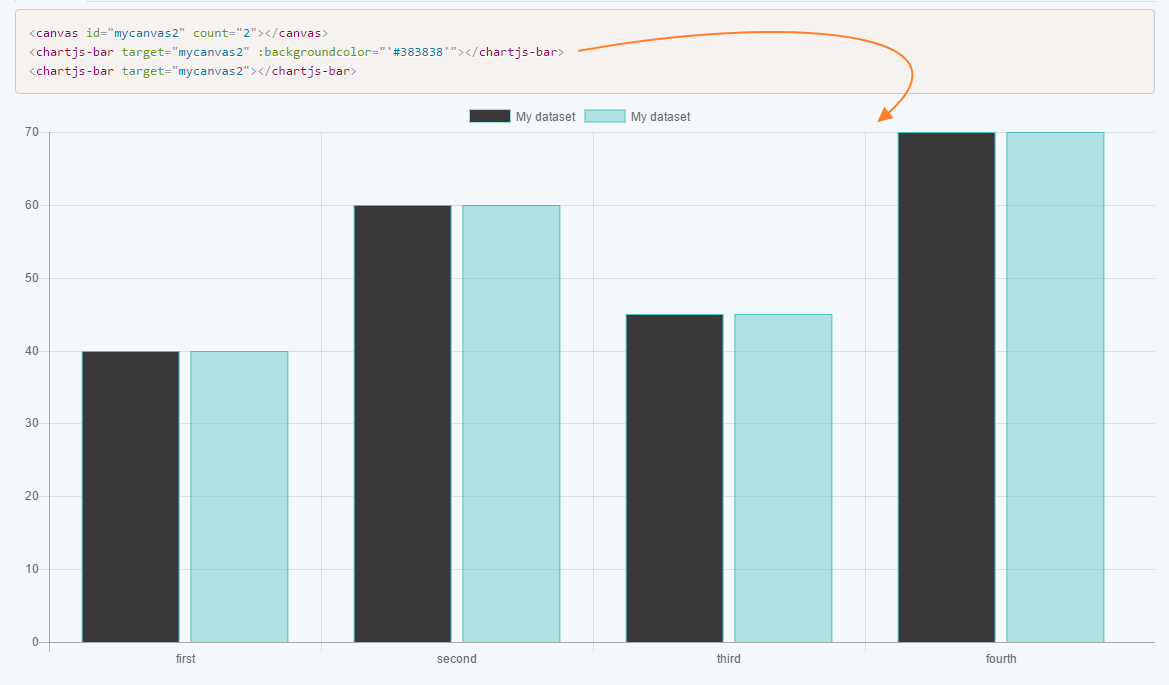
Task: Click the teal bar above 'second'
Action: (510, 420)
